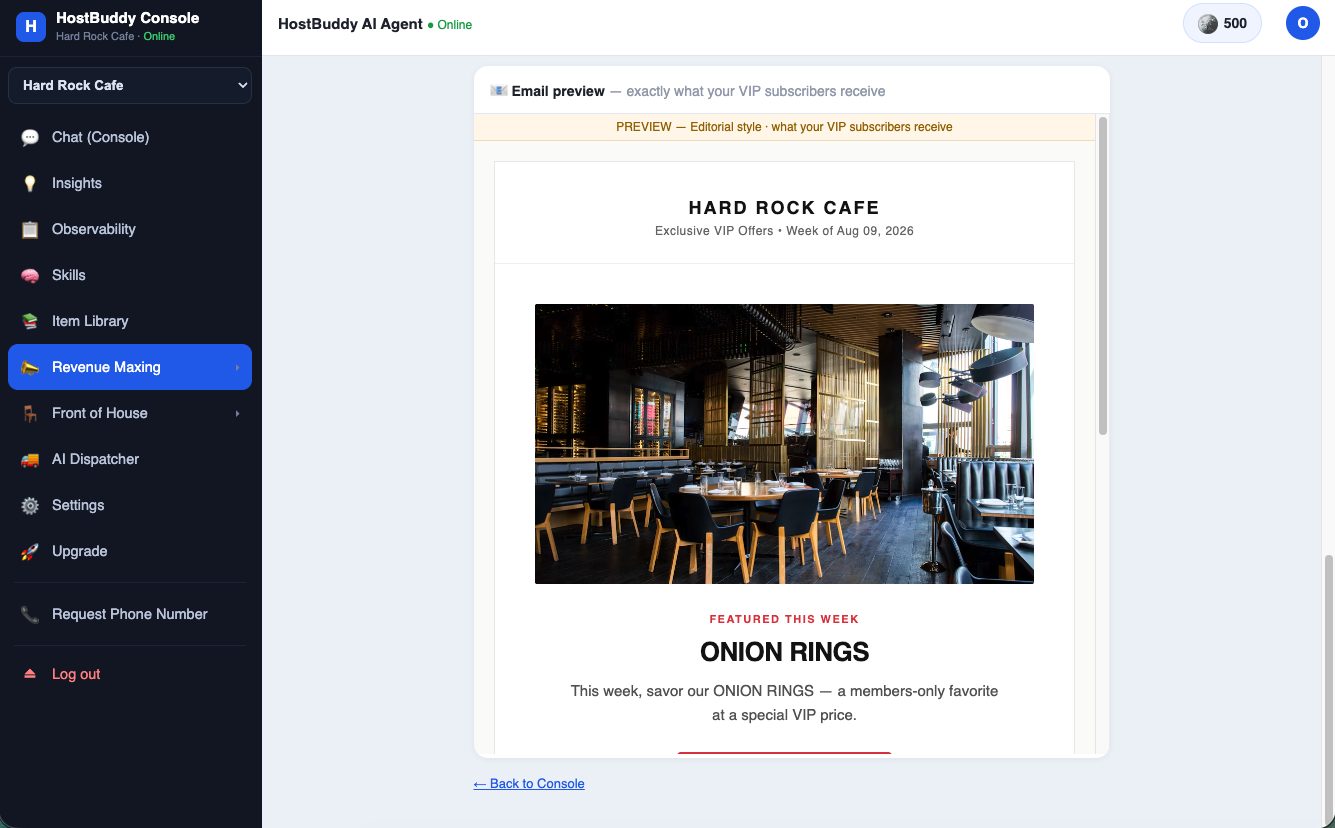Click the 500 credits balance pill
The height and width of the screenshot is (828, 1335).
tap(1222, 23)
